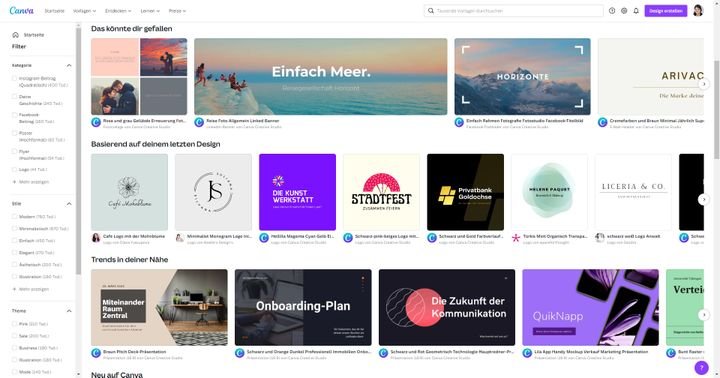Open the Café Logo mit der Mohnblume title link
This screenshot has width=720, height=378.
point(134,236)
